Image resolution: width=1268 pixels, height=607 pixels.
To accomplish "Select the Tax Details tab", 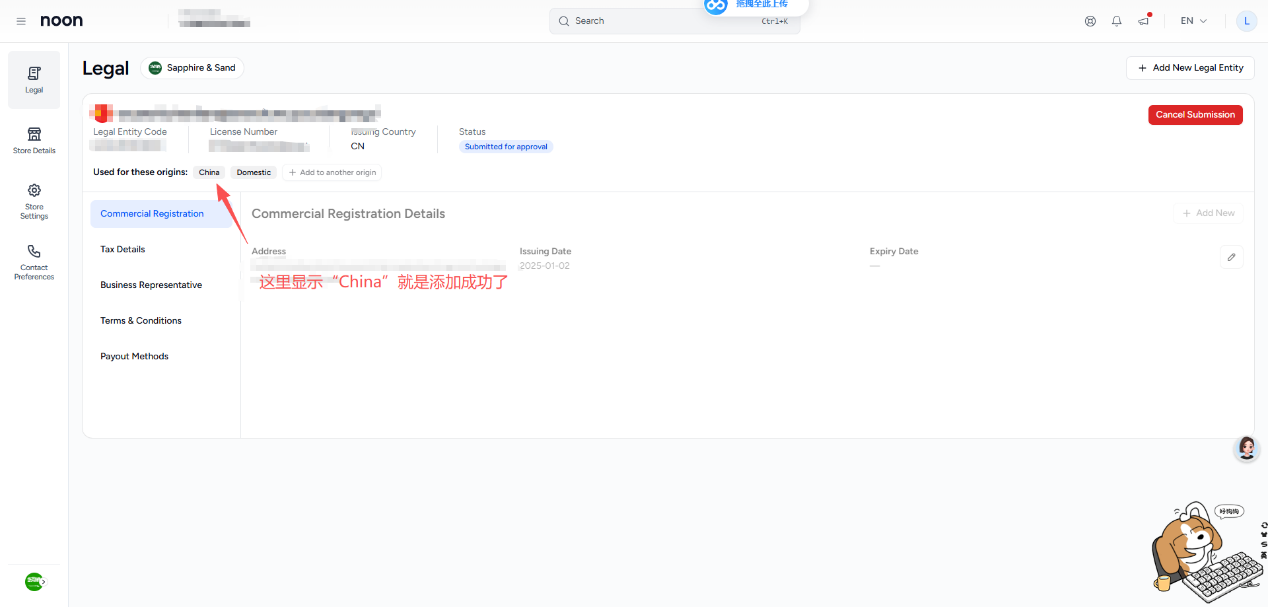I will point(160,249).
